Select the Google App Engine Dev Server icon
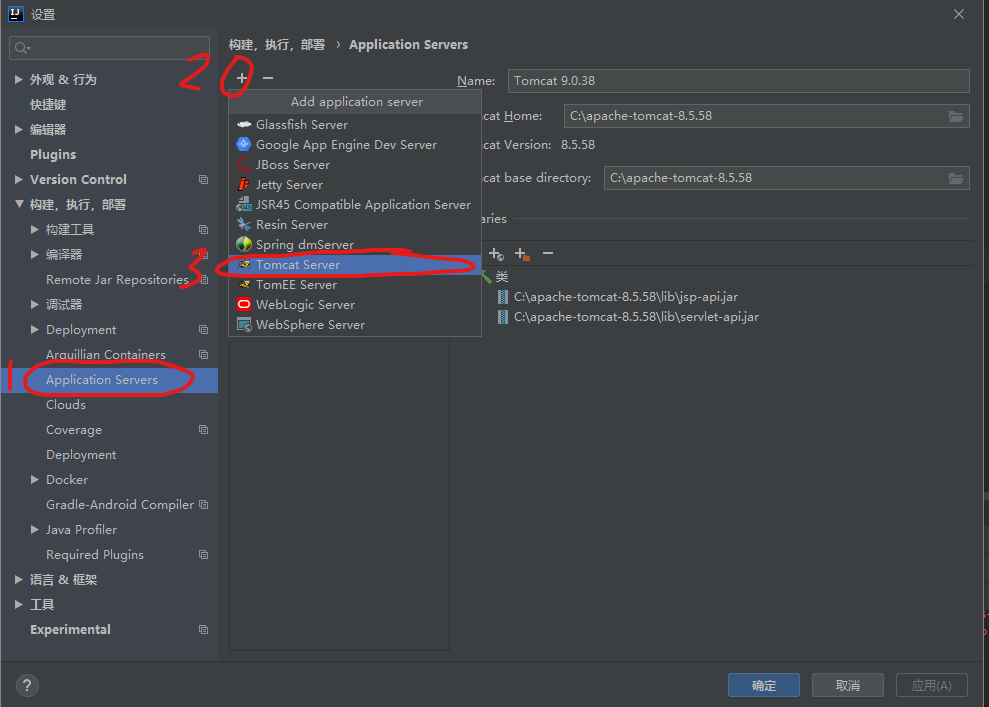The height and width of the screenshot is (707, 989). (244, 144)
